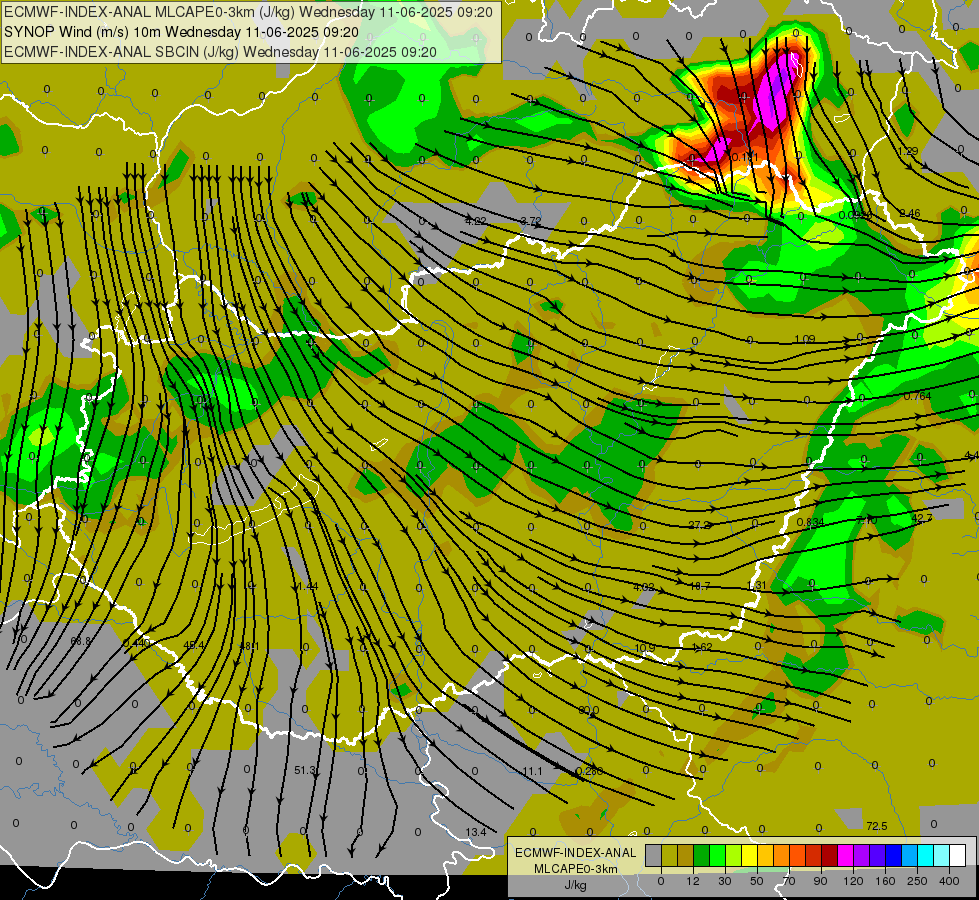Click the legend scale value 90
The image size is (979, 900).
coord(821,881)
